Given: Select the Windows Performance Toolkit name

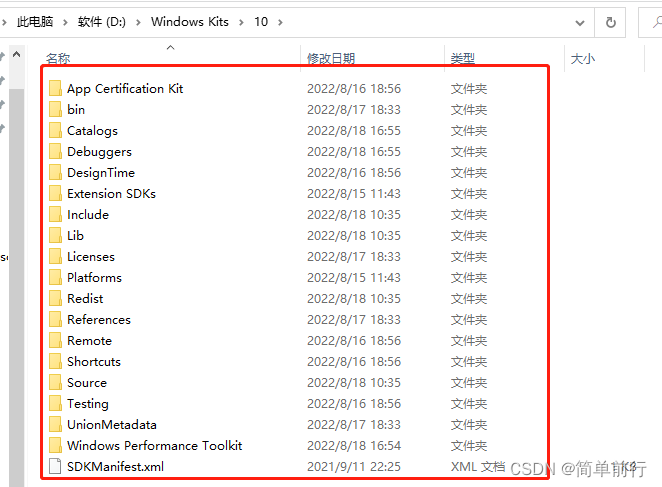Looking at the screenshot, I should pos(155,446).
